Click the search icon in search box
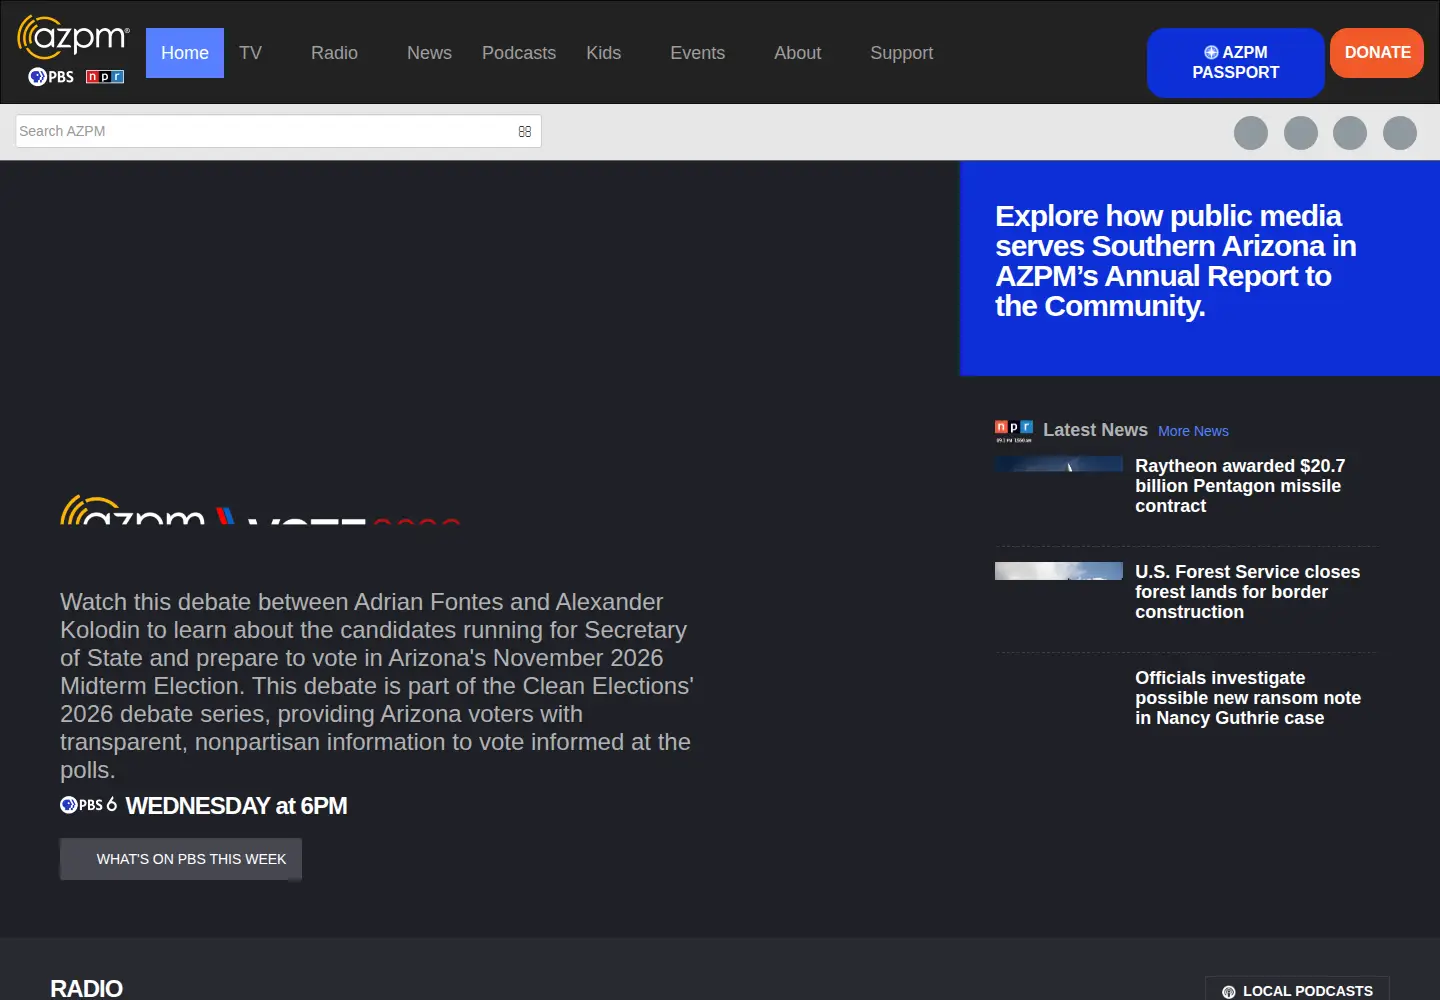Screen dimensions: 1440x1000 tap(525, 132)
